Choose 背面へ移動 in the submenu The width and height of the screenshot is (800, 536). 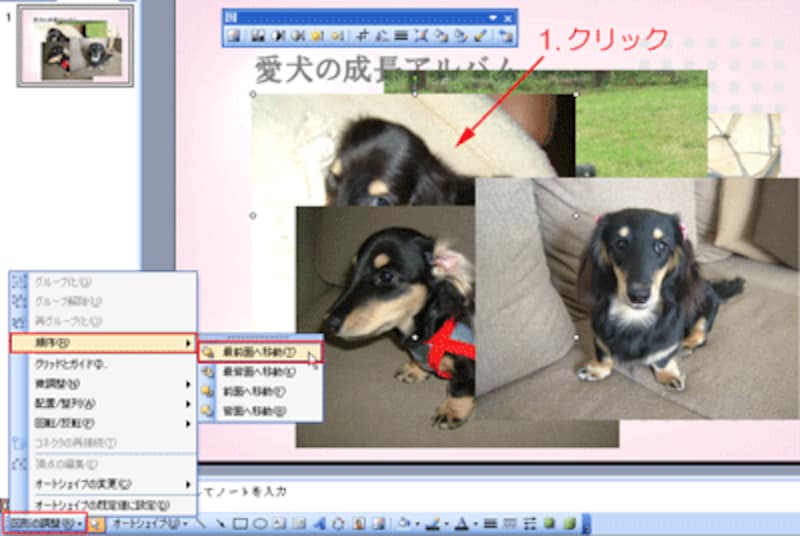click(x=261, y=411)
